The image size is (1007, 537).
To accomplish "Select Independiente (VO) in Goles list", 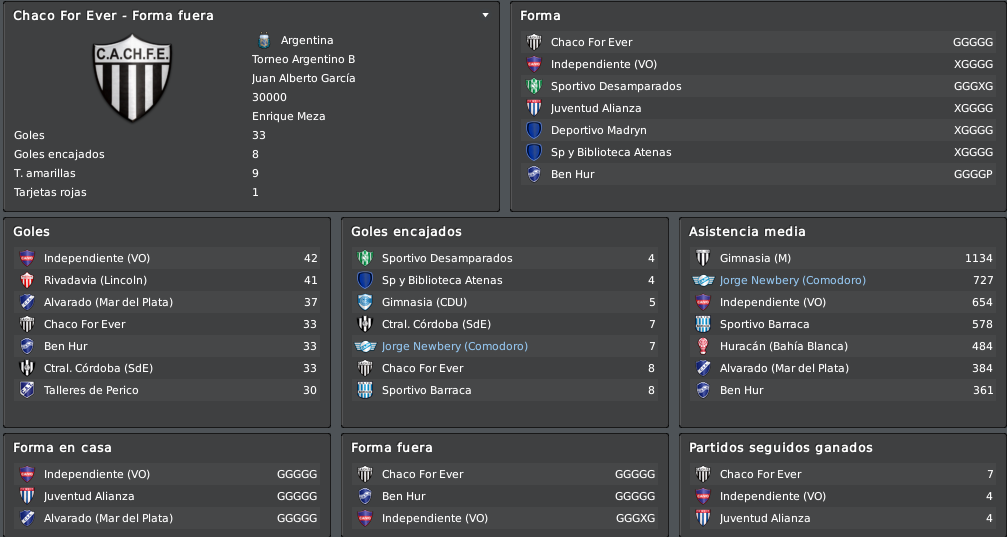I will click(x=167, y=258).
